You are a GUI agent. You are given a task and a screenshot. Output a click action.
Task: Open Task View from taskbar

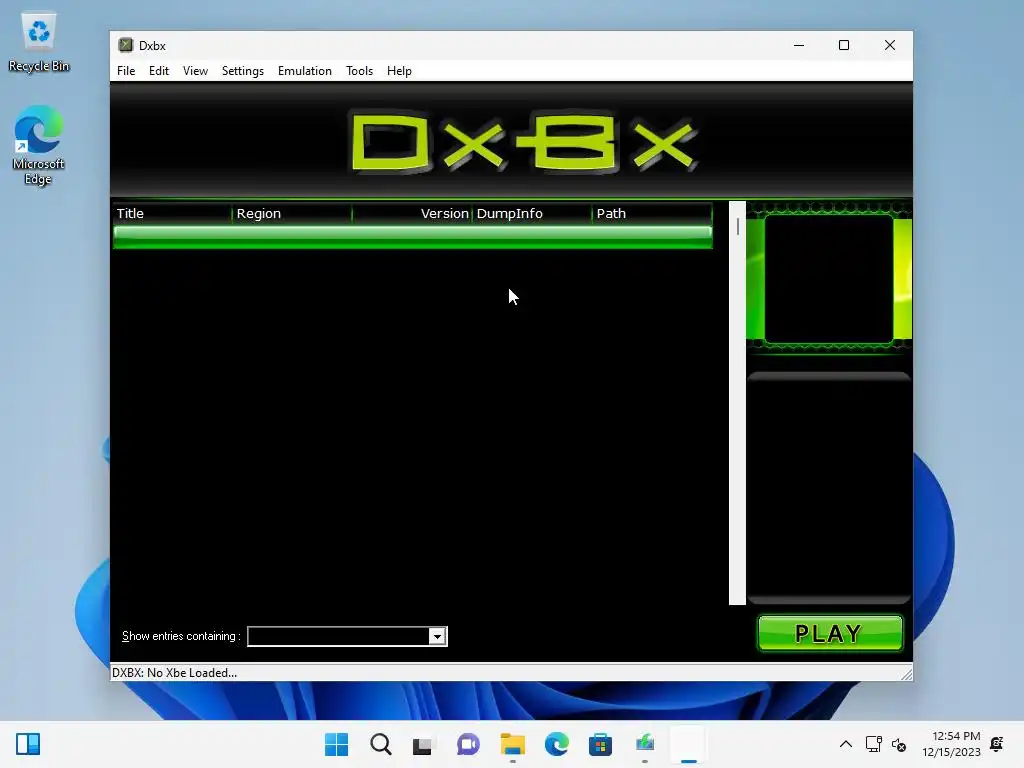click(x=423, y=744)
